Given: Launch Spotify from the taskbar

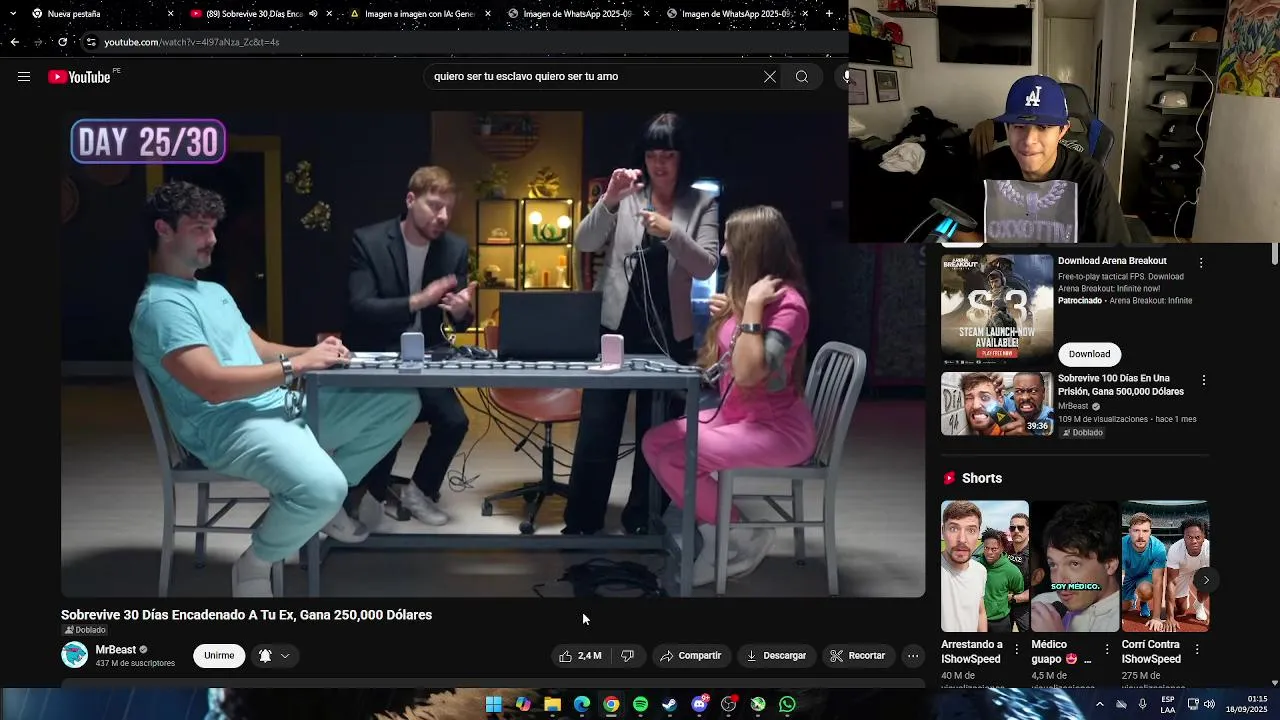Looking at the screenshot, I should [640, 705].
